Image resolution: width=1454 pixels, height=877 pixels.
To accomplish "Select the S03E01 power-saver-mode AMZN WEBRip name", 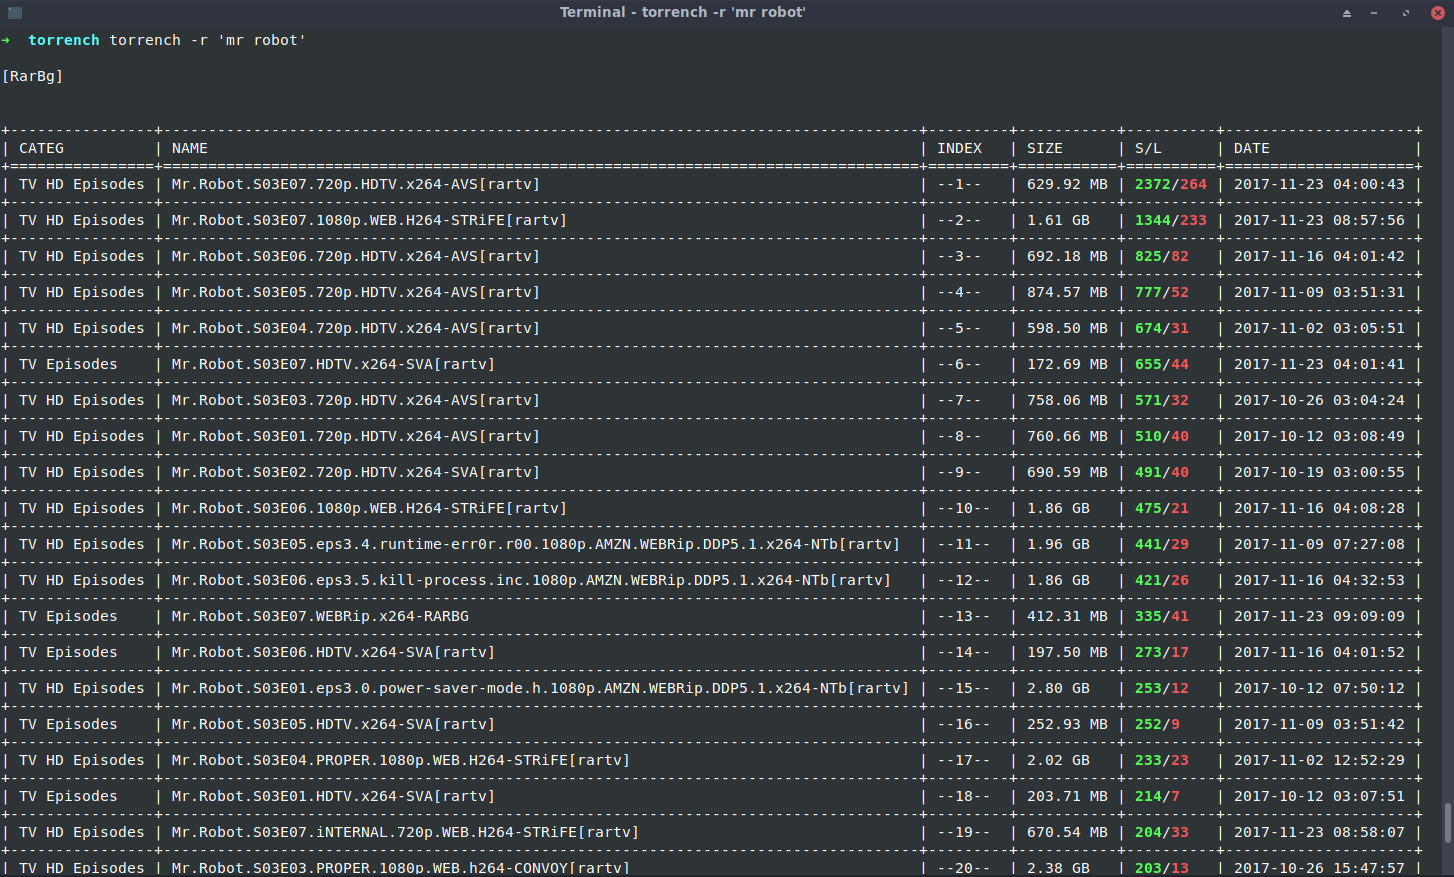I will coord(540,688).
